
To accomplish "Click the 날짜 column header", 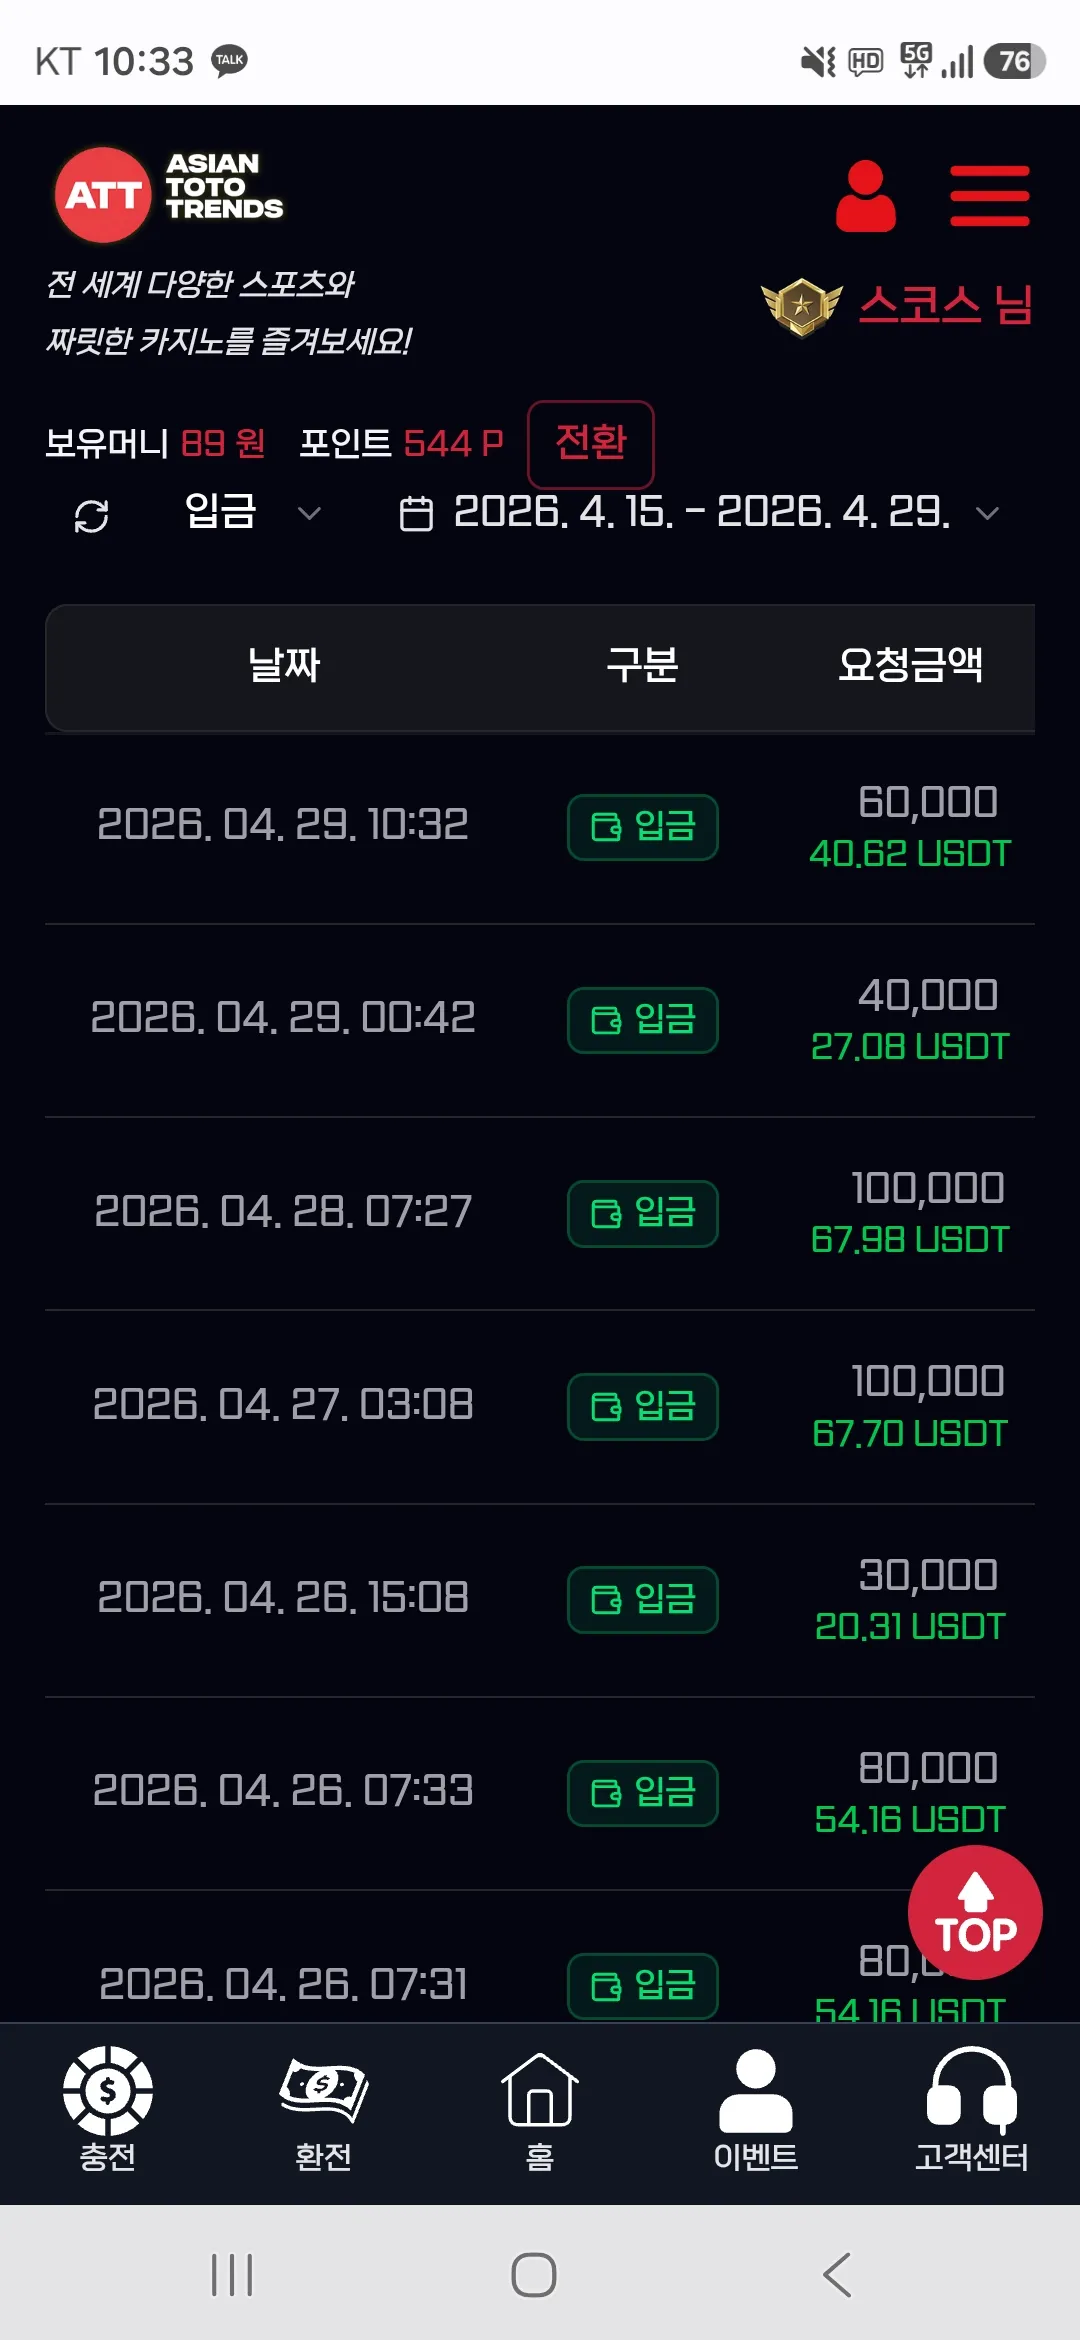I will (284, 665).
